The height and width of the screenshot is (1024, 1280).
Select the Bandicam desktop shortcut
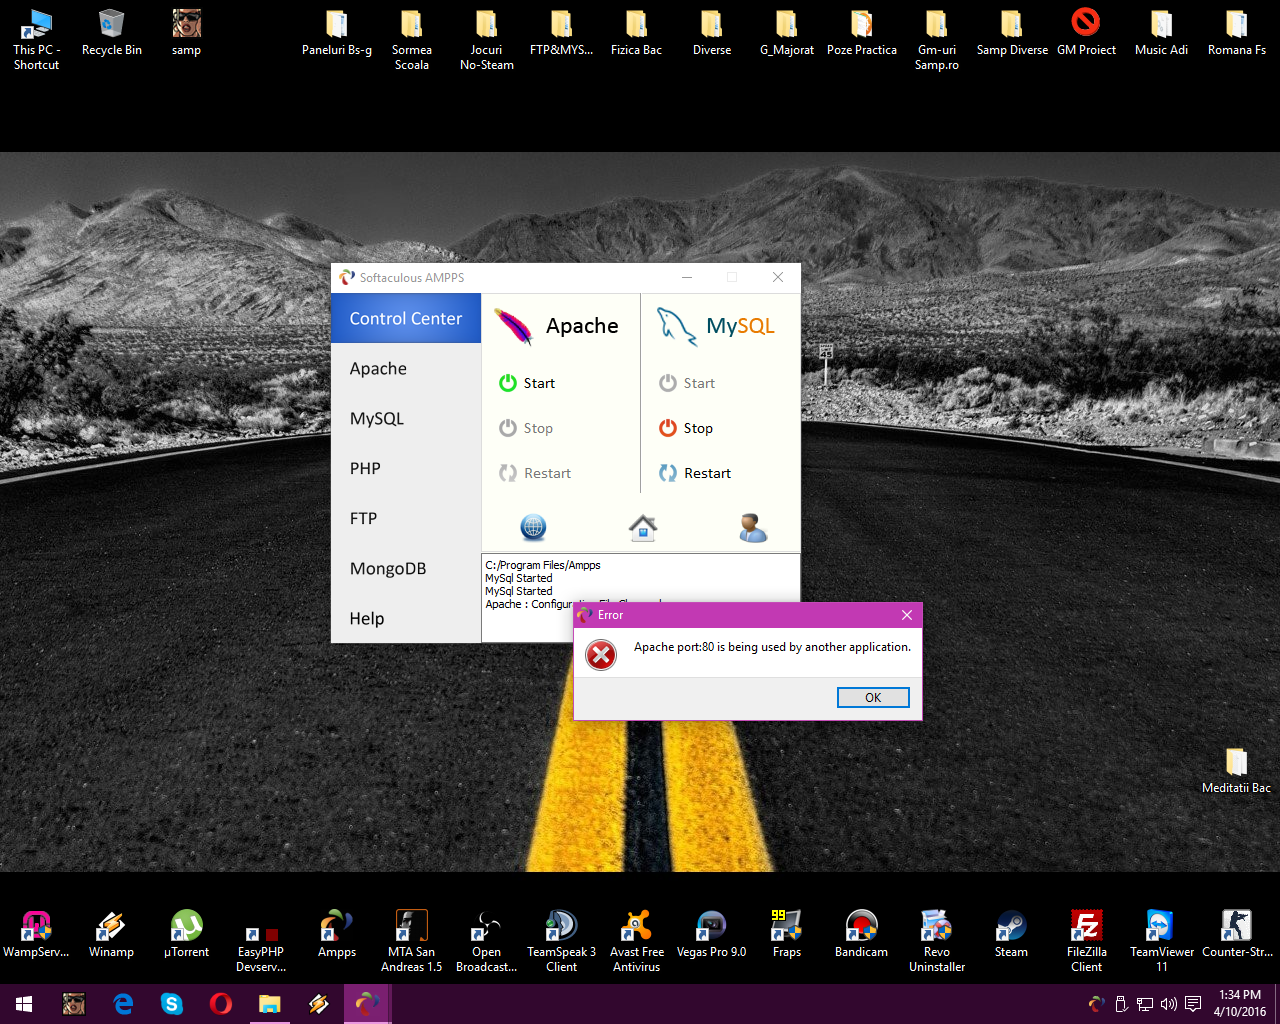coord(862,934)
